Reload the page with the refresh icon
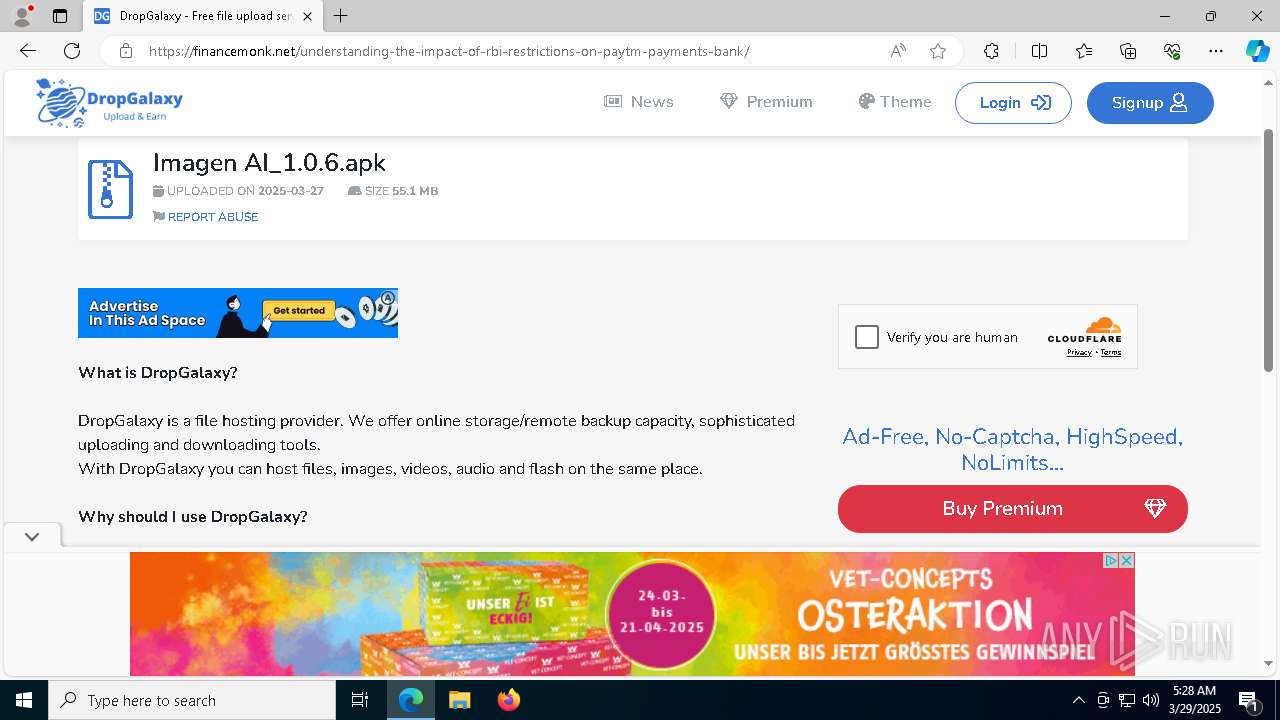Viewport: 1280px width, 720px height. (x=72, y=51)
